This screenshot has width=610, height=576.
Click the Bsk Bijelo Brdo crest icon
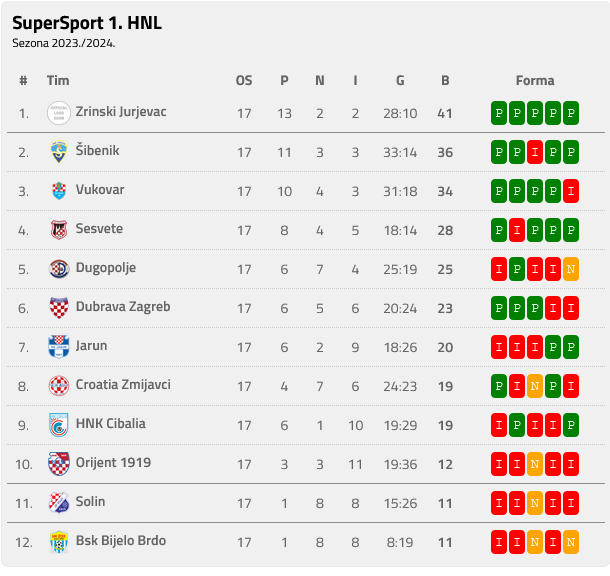(x=59, y=542)
